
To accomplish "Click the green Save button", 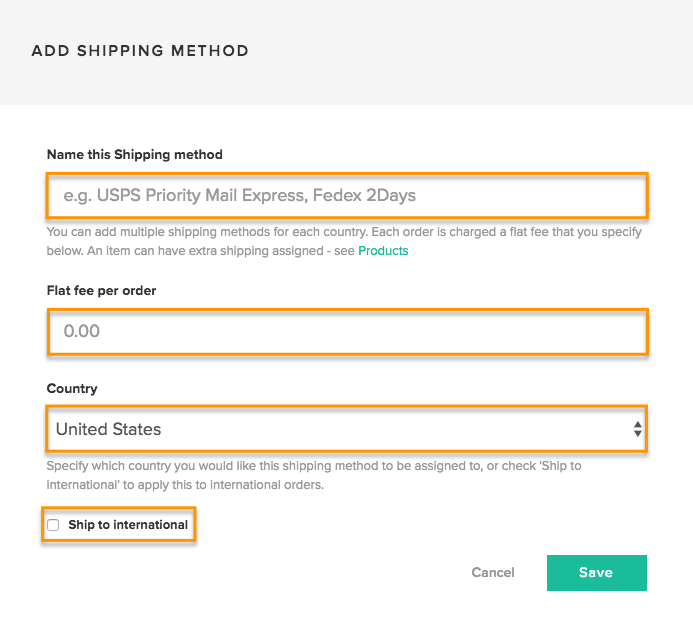I will click(597, 573).
